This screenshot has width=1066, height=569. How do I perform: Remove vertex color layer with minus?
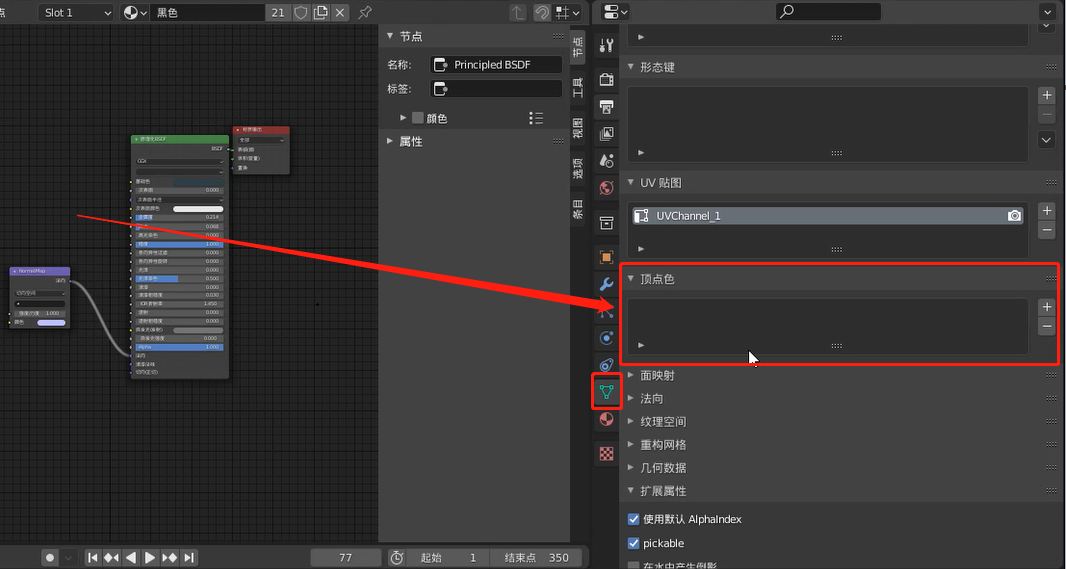coord(1047,327)
